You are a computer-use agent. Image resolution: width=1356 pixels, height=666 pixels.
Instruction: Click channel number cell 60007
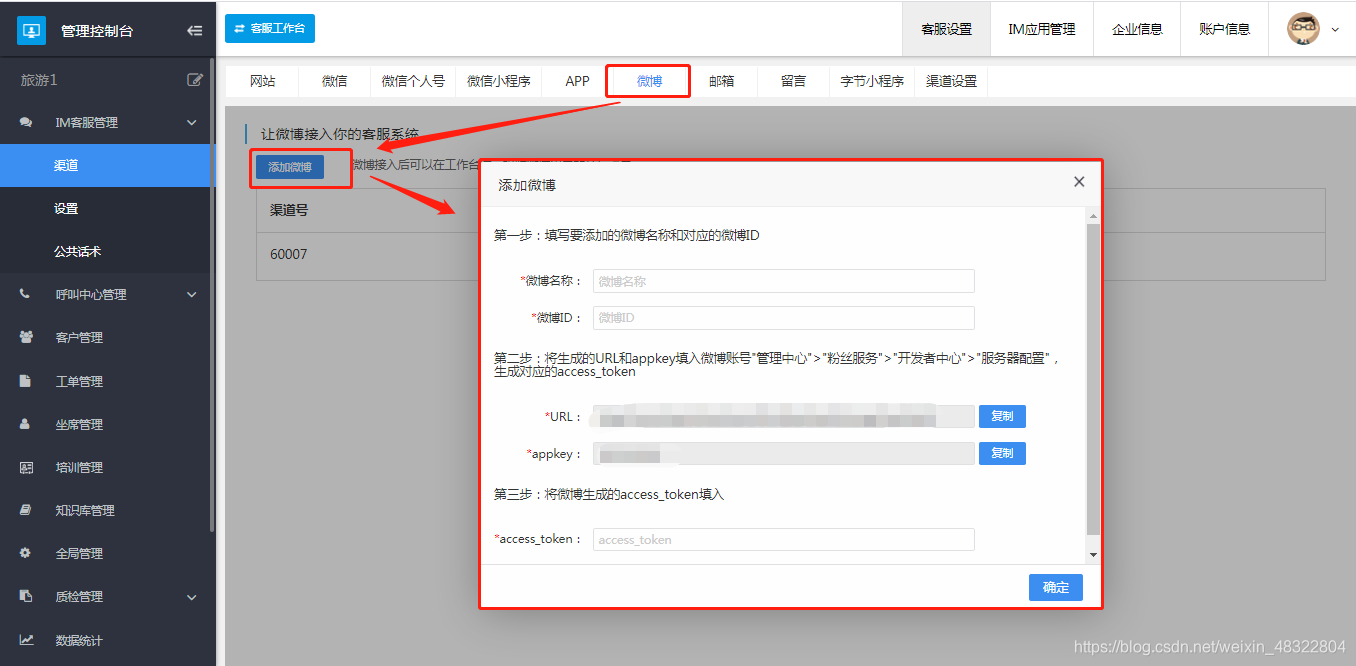click(289, 254)
